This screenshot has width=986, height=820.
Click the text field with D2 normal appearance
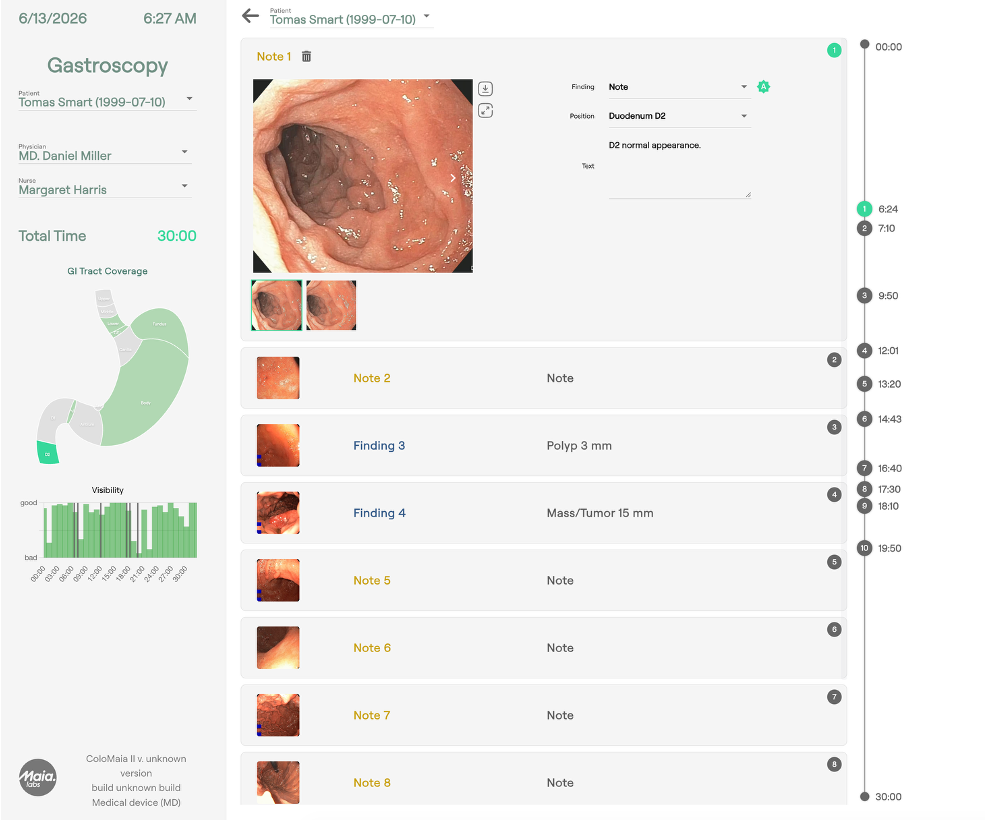pos(679,167)
